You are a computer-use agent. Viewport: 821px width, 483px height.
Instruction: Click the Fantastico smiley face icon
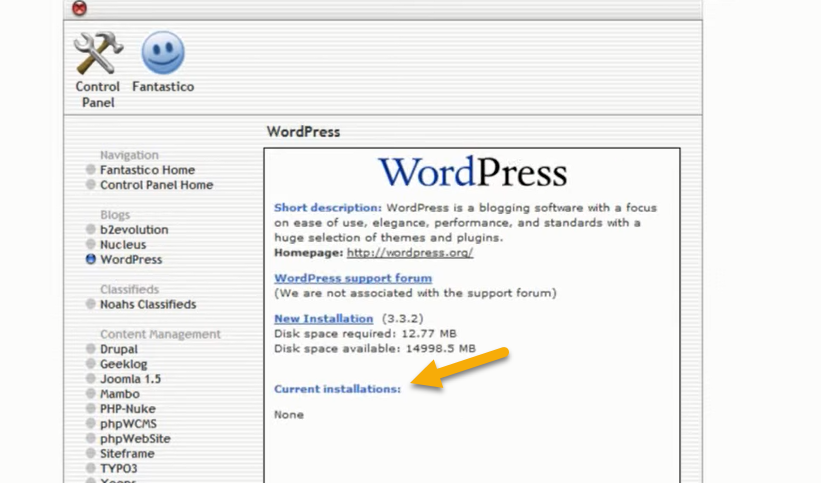point(163,53)
